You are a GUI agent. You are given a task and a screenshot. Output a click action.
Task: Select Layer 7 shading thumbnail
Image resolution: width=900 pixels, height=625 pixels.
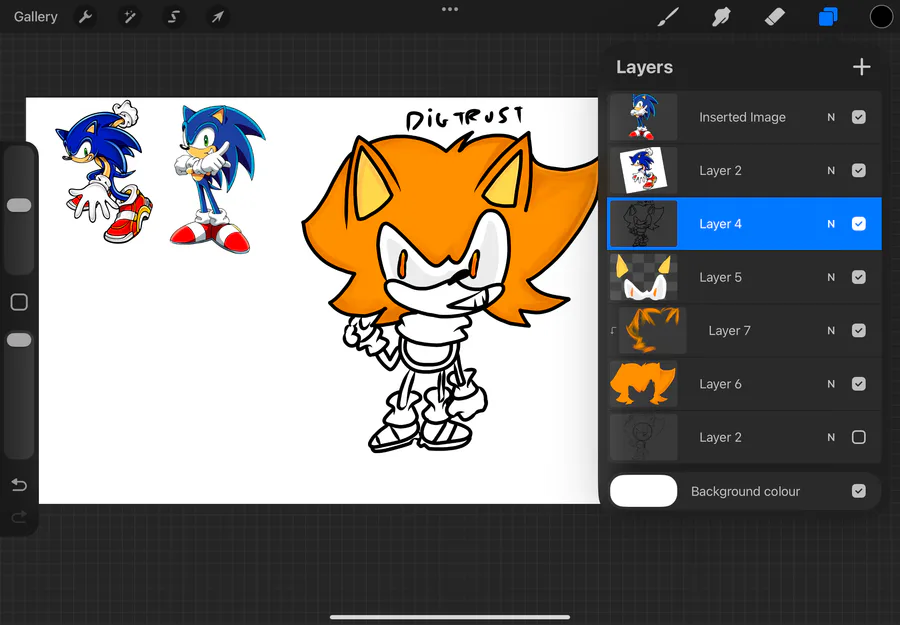(653, 331)
